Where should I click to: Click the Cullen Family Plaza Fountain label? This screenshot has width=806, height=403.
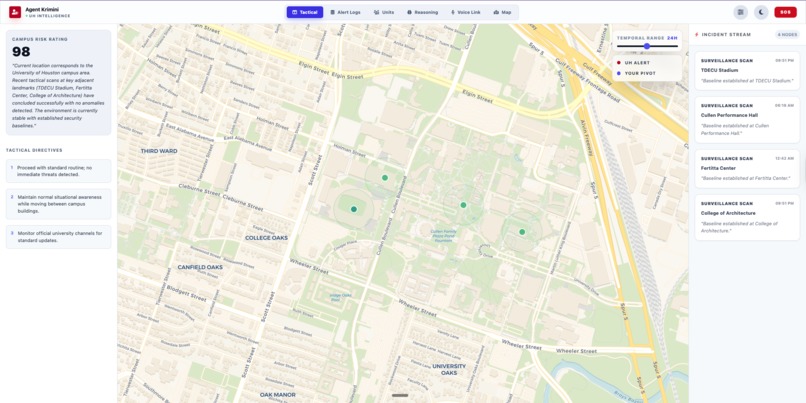pyautogui.click(x=444, y=236)
